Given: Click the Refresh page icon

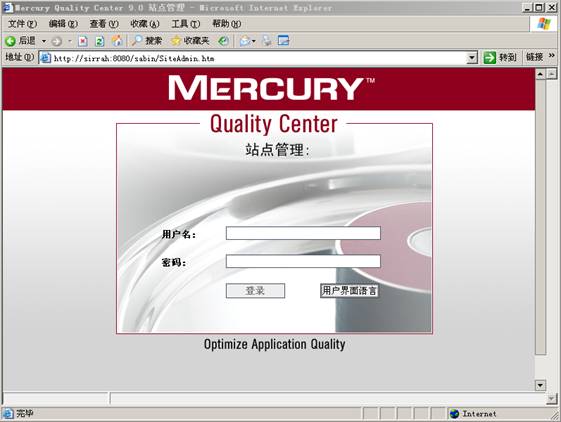Looking at the screenshot, I should [x=99, y=41].
